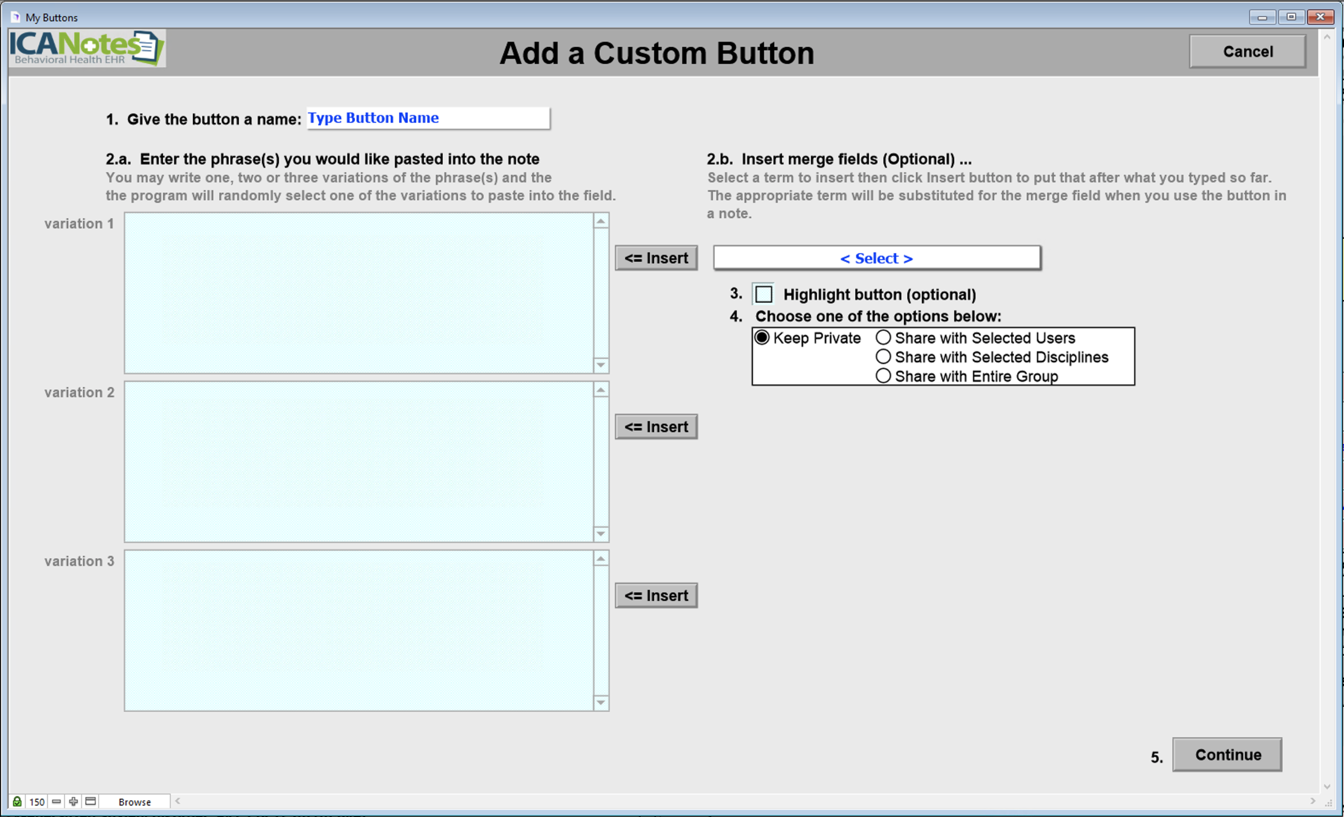Toggle the status toolbar window icon
This screenshot has height=817, width=1344.
tap(90, 801)
